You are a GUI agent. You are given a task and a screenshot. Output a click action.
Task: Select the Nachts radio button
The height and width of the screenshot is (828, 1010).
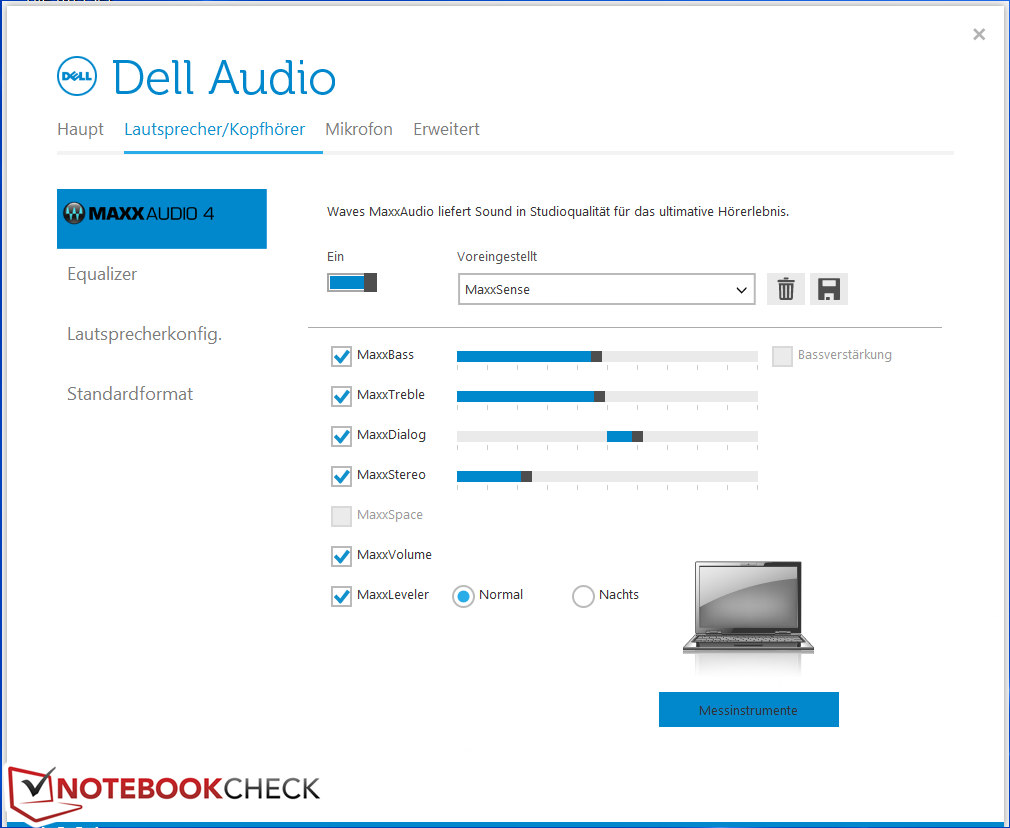pyautogui.click(x=583, y=596)
